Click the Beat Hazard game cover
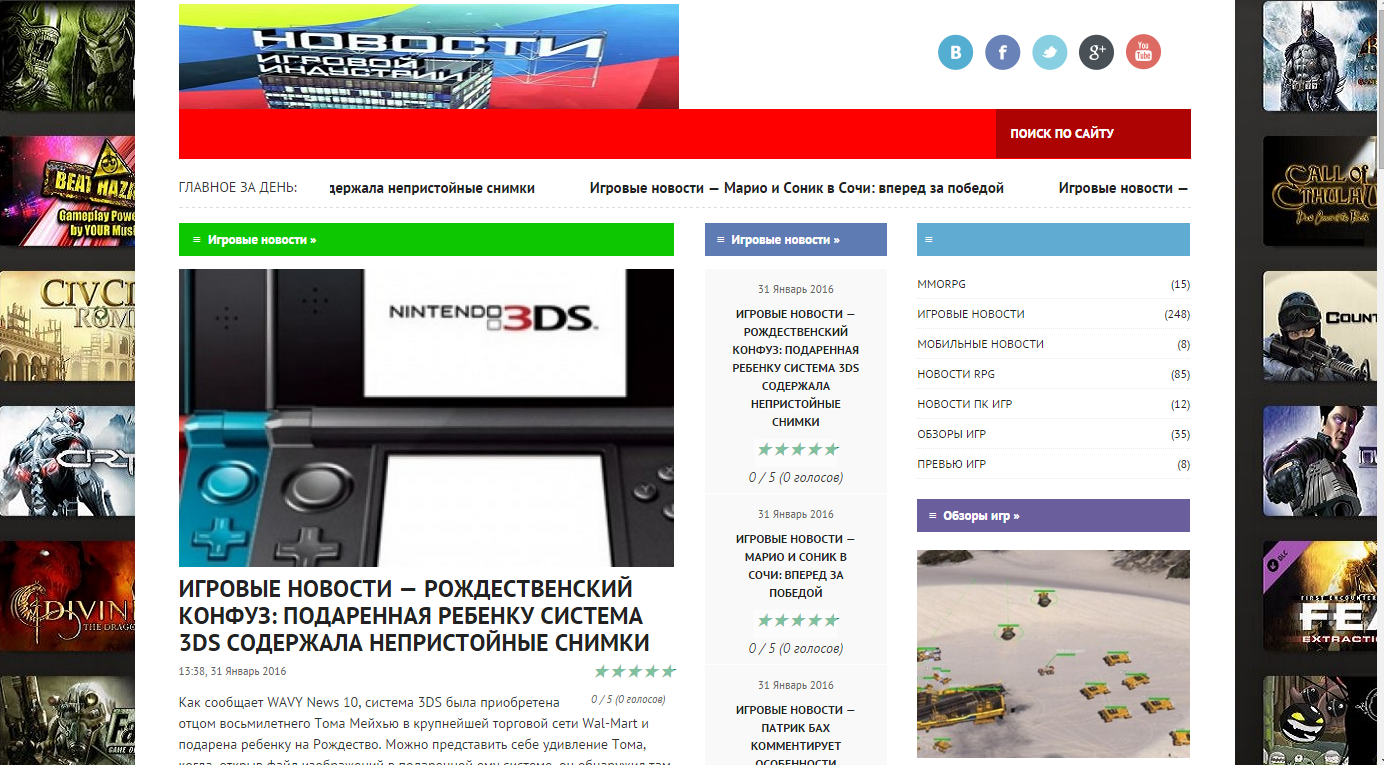The image size is (1384, 765). [x=67, y=191]
